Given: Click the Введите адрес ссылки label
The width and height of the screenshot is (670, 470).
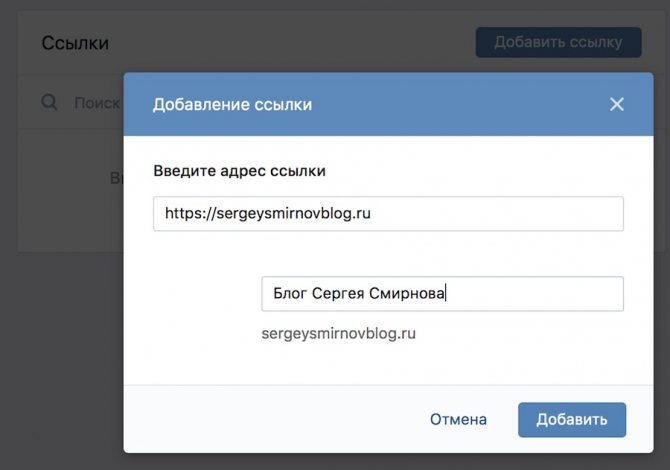Looking at the screenshot, I should coord(239,171).
